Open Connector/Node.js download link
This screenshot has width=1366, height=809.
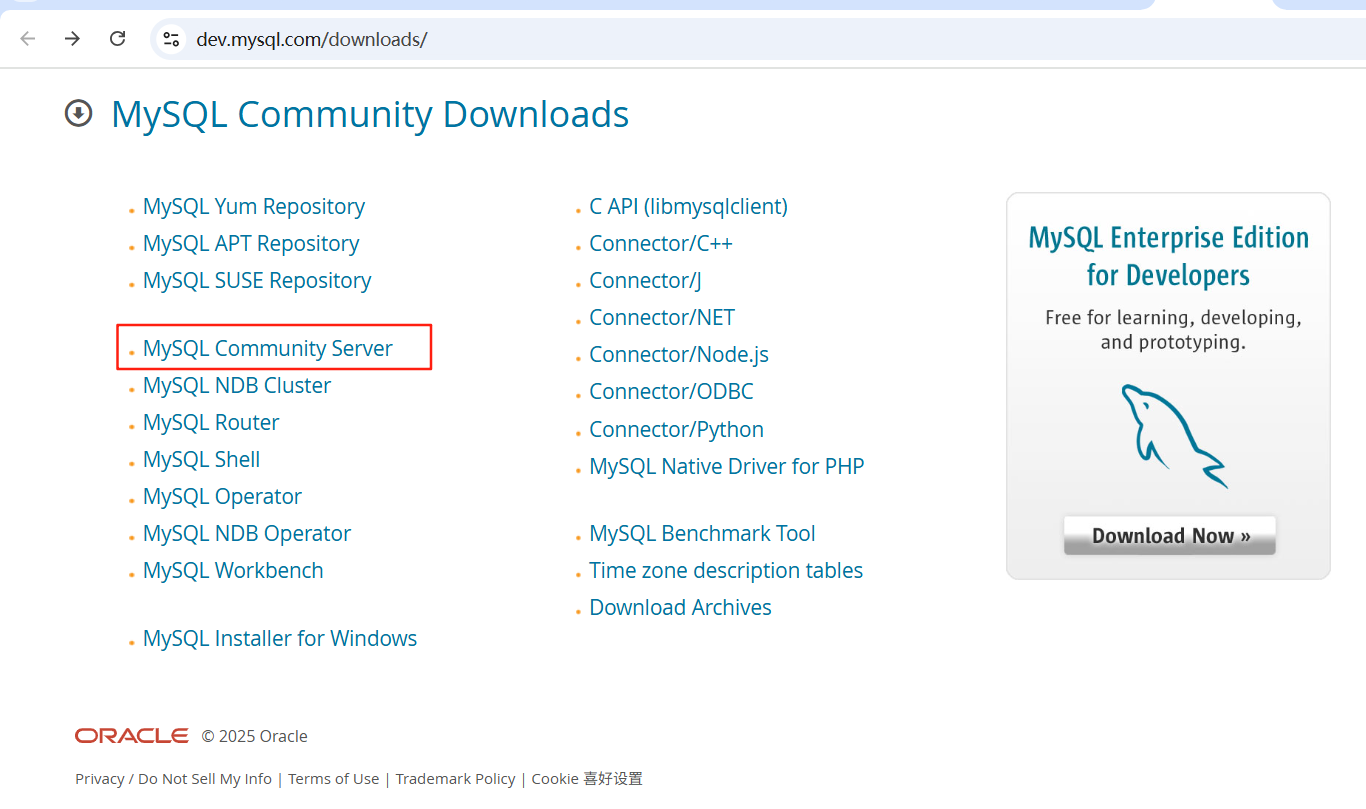(x=679, y=354)
